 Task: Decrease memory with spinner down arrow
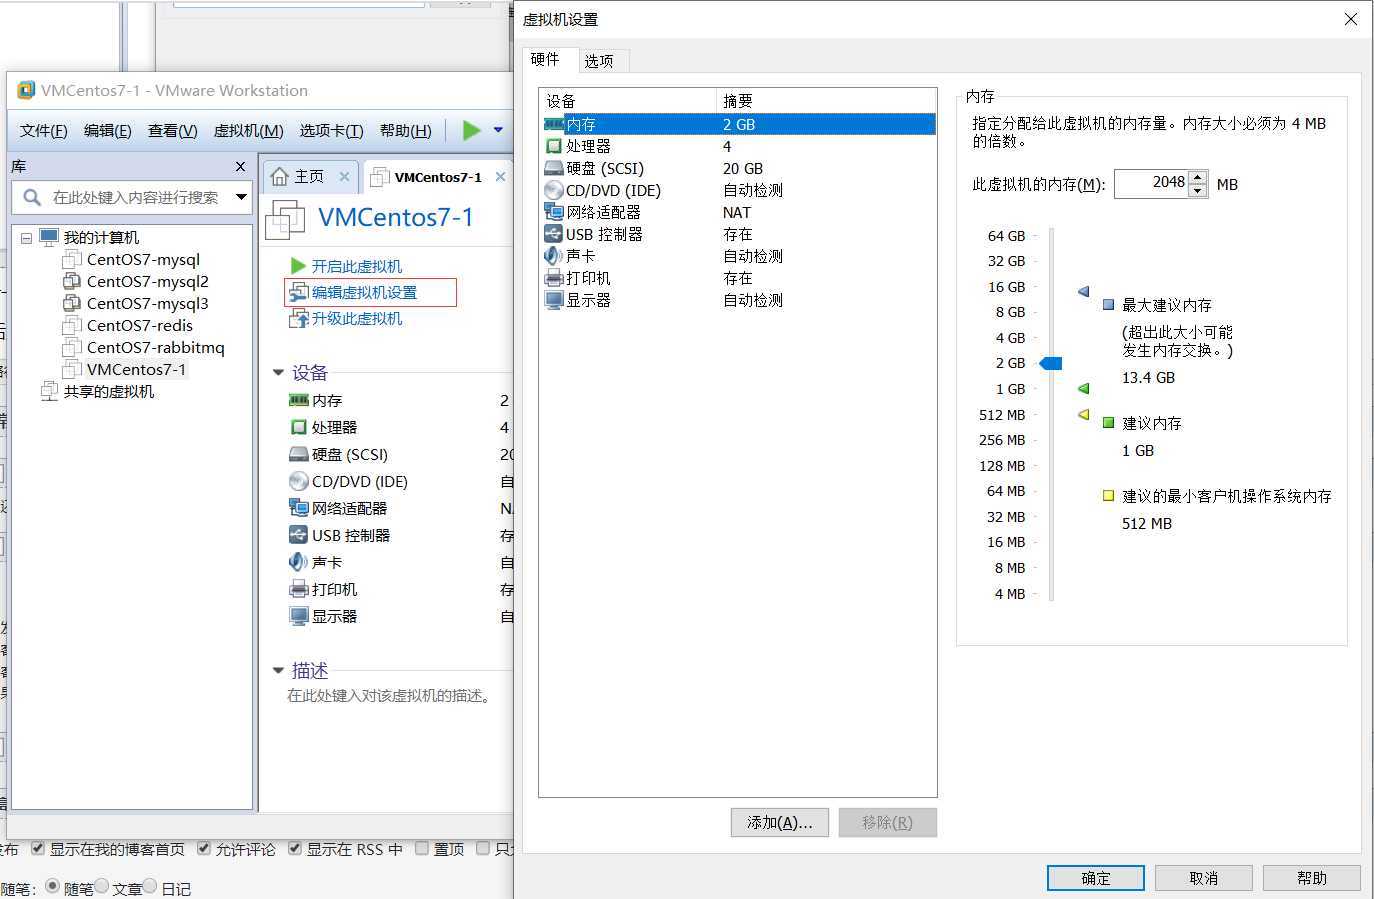tap(1198, 191)
